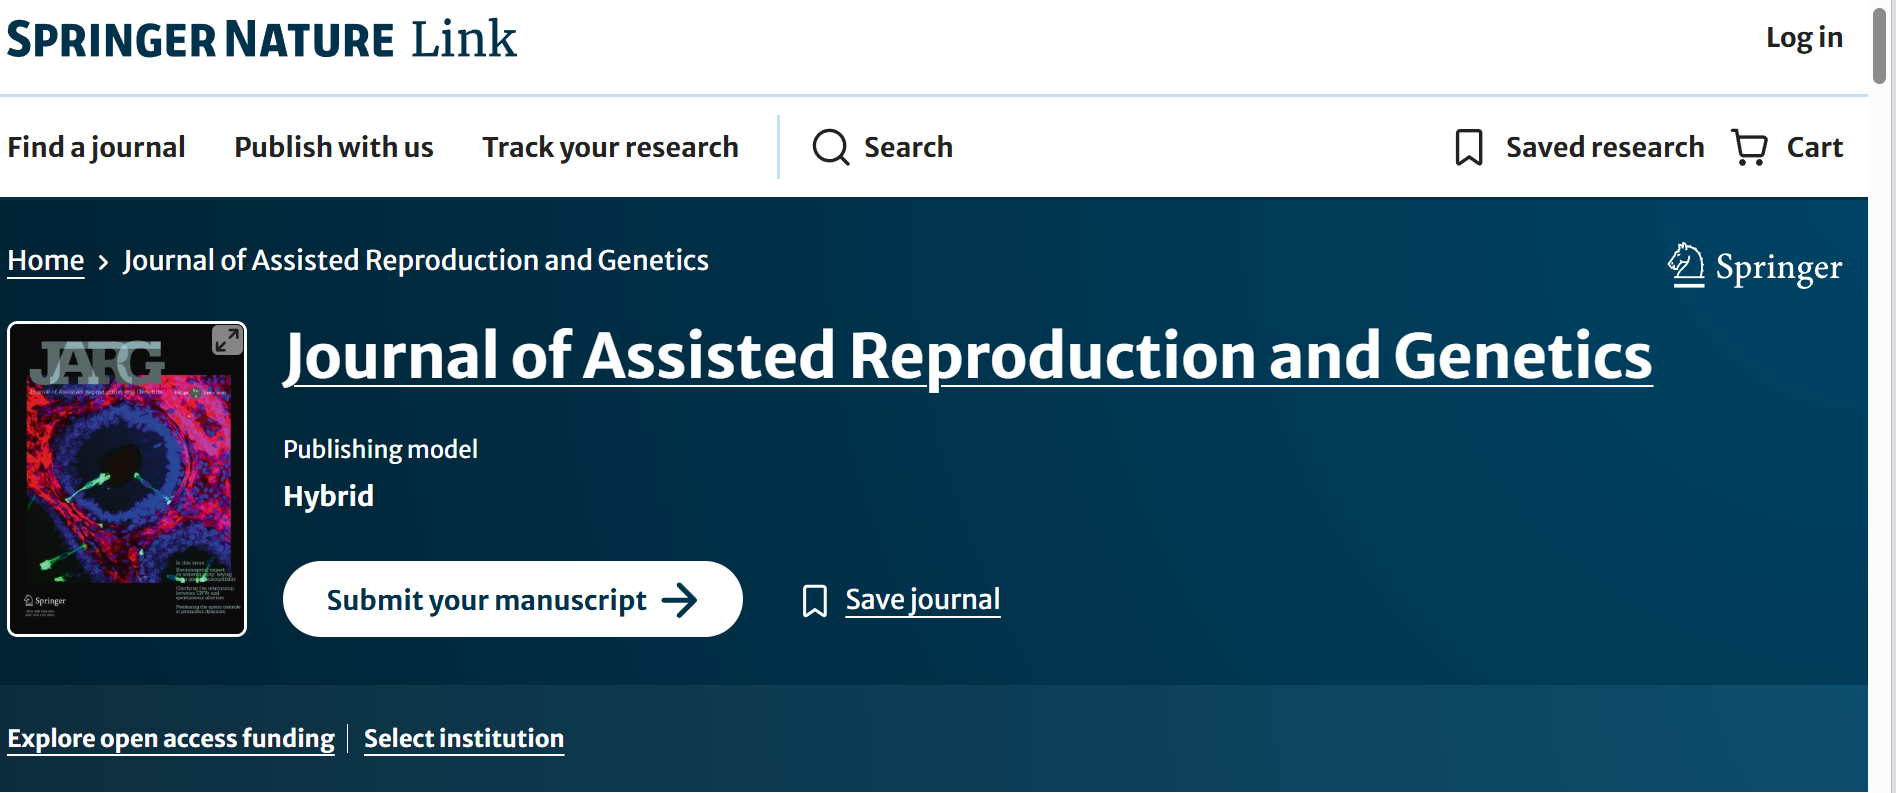
Task: Go to Home breadcrumb link
Action: [x=46, y=261]
